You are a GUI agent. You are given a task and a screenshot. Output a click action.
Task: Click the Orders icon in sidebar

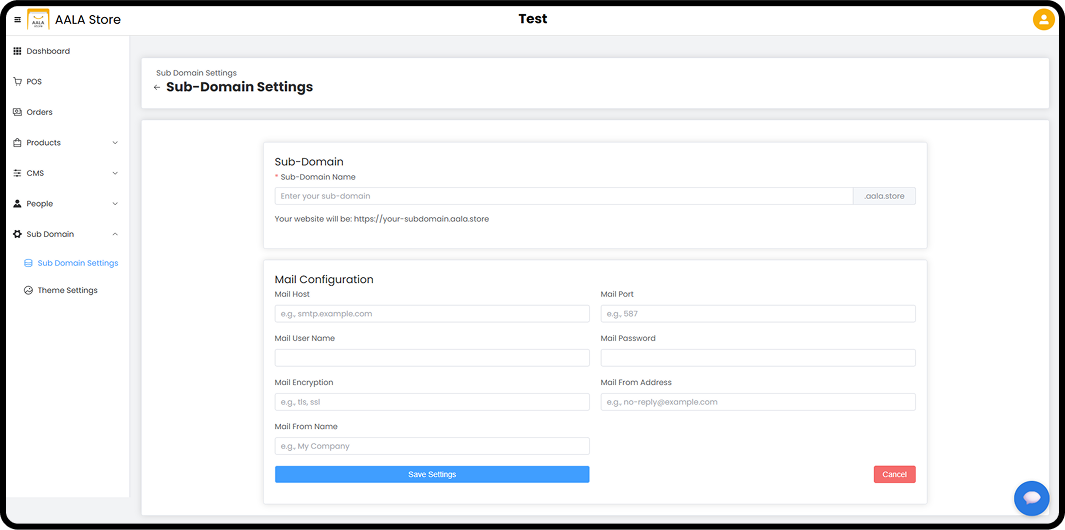[17, 112]
